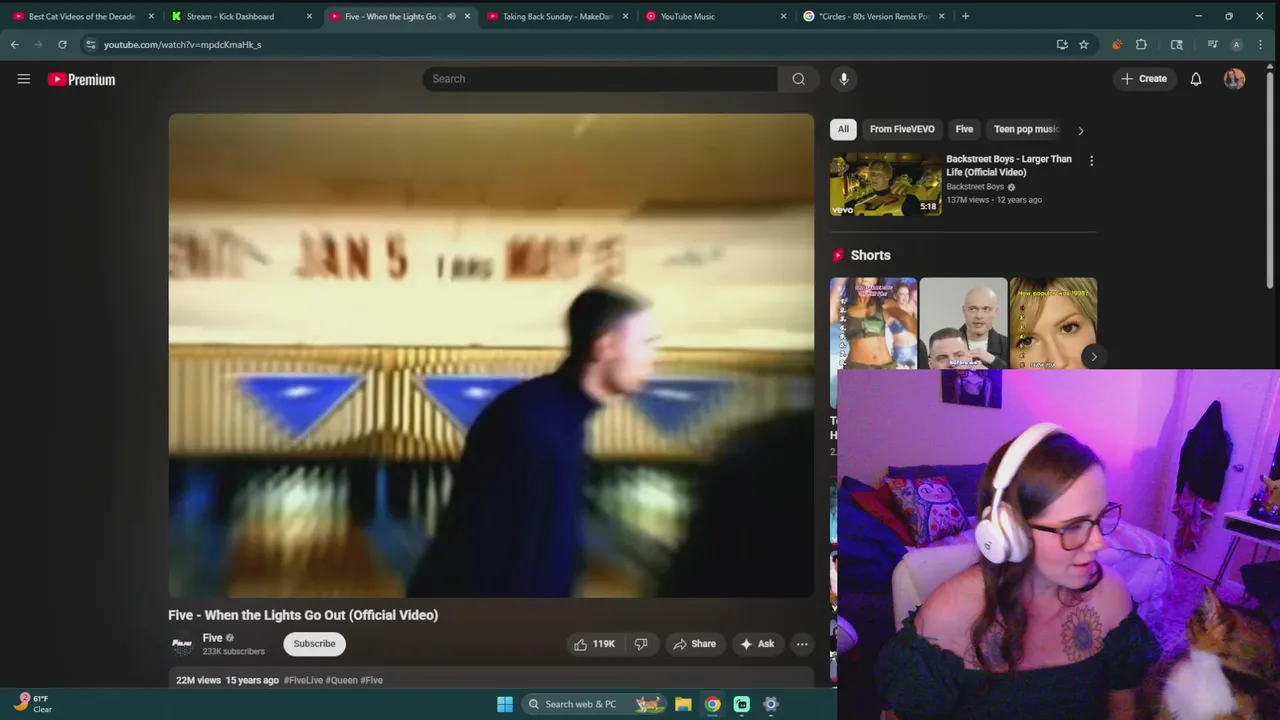
Task: Open the bald man Shorts thumbnail
Action: (x=963, y=324)
